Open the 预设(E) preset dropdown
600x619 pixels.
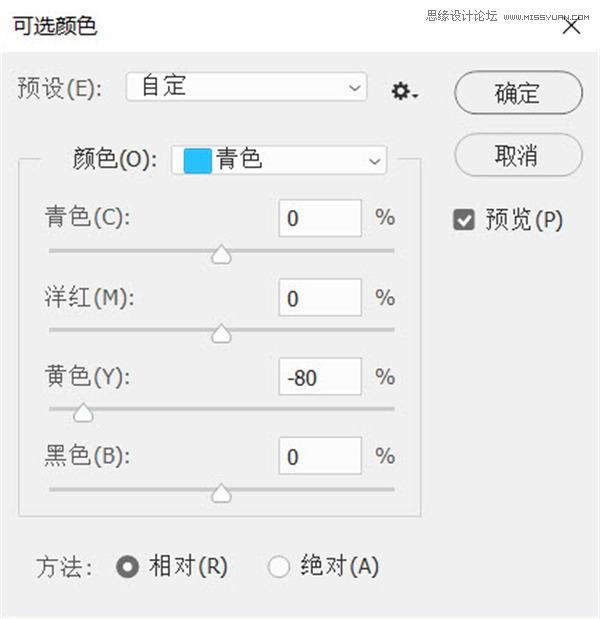[x=247, y=87]
